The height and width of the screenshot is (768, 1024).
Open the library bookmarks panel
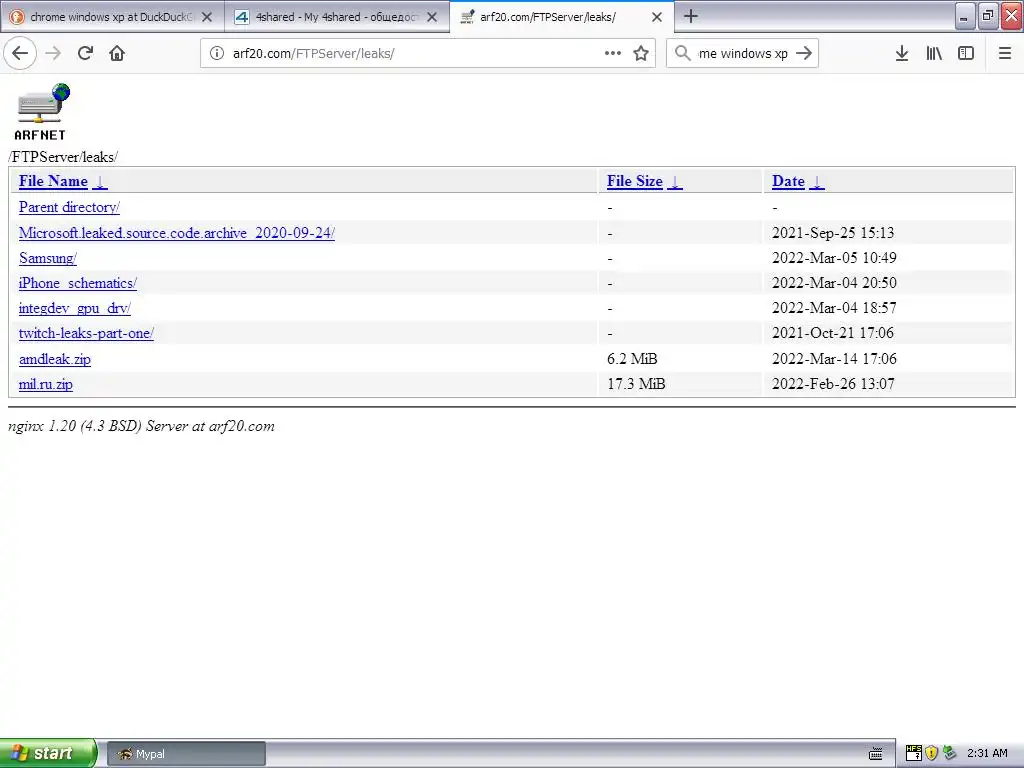(934, 53)
